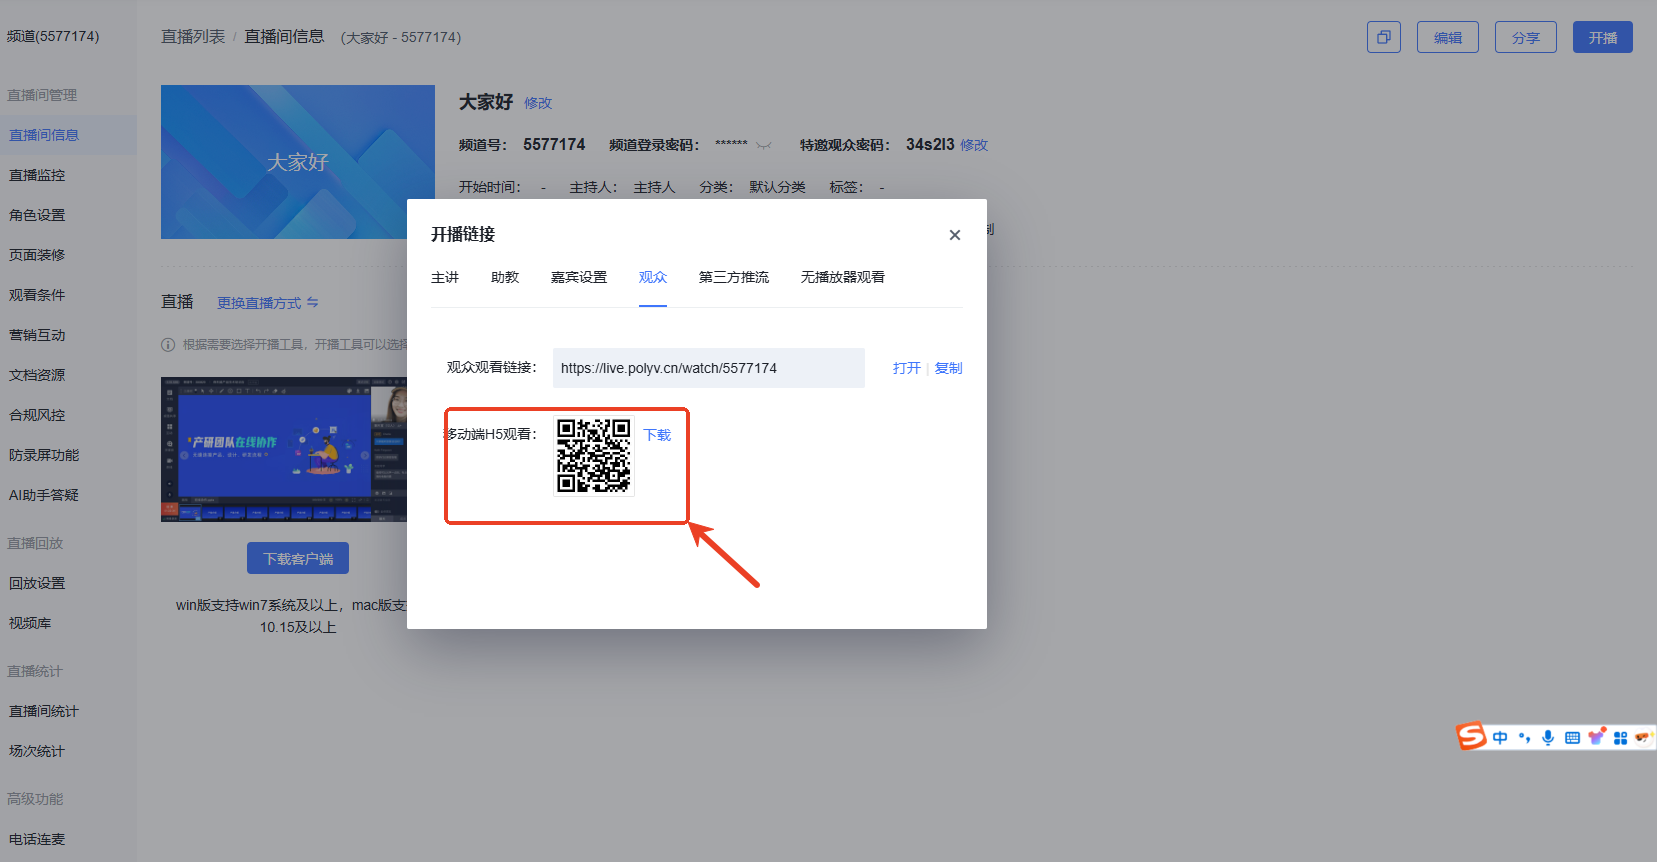Image resolution: width=1657 pixels, height=862 pixels.
Task: Close the 开播链接 dialog
Action: click(954, 235)
